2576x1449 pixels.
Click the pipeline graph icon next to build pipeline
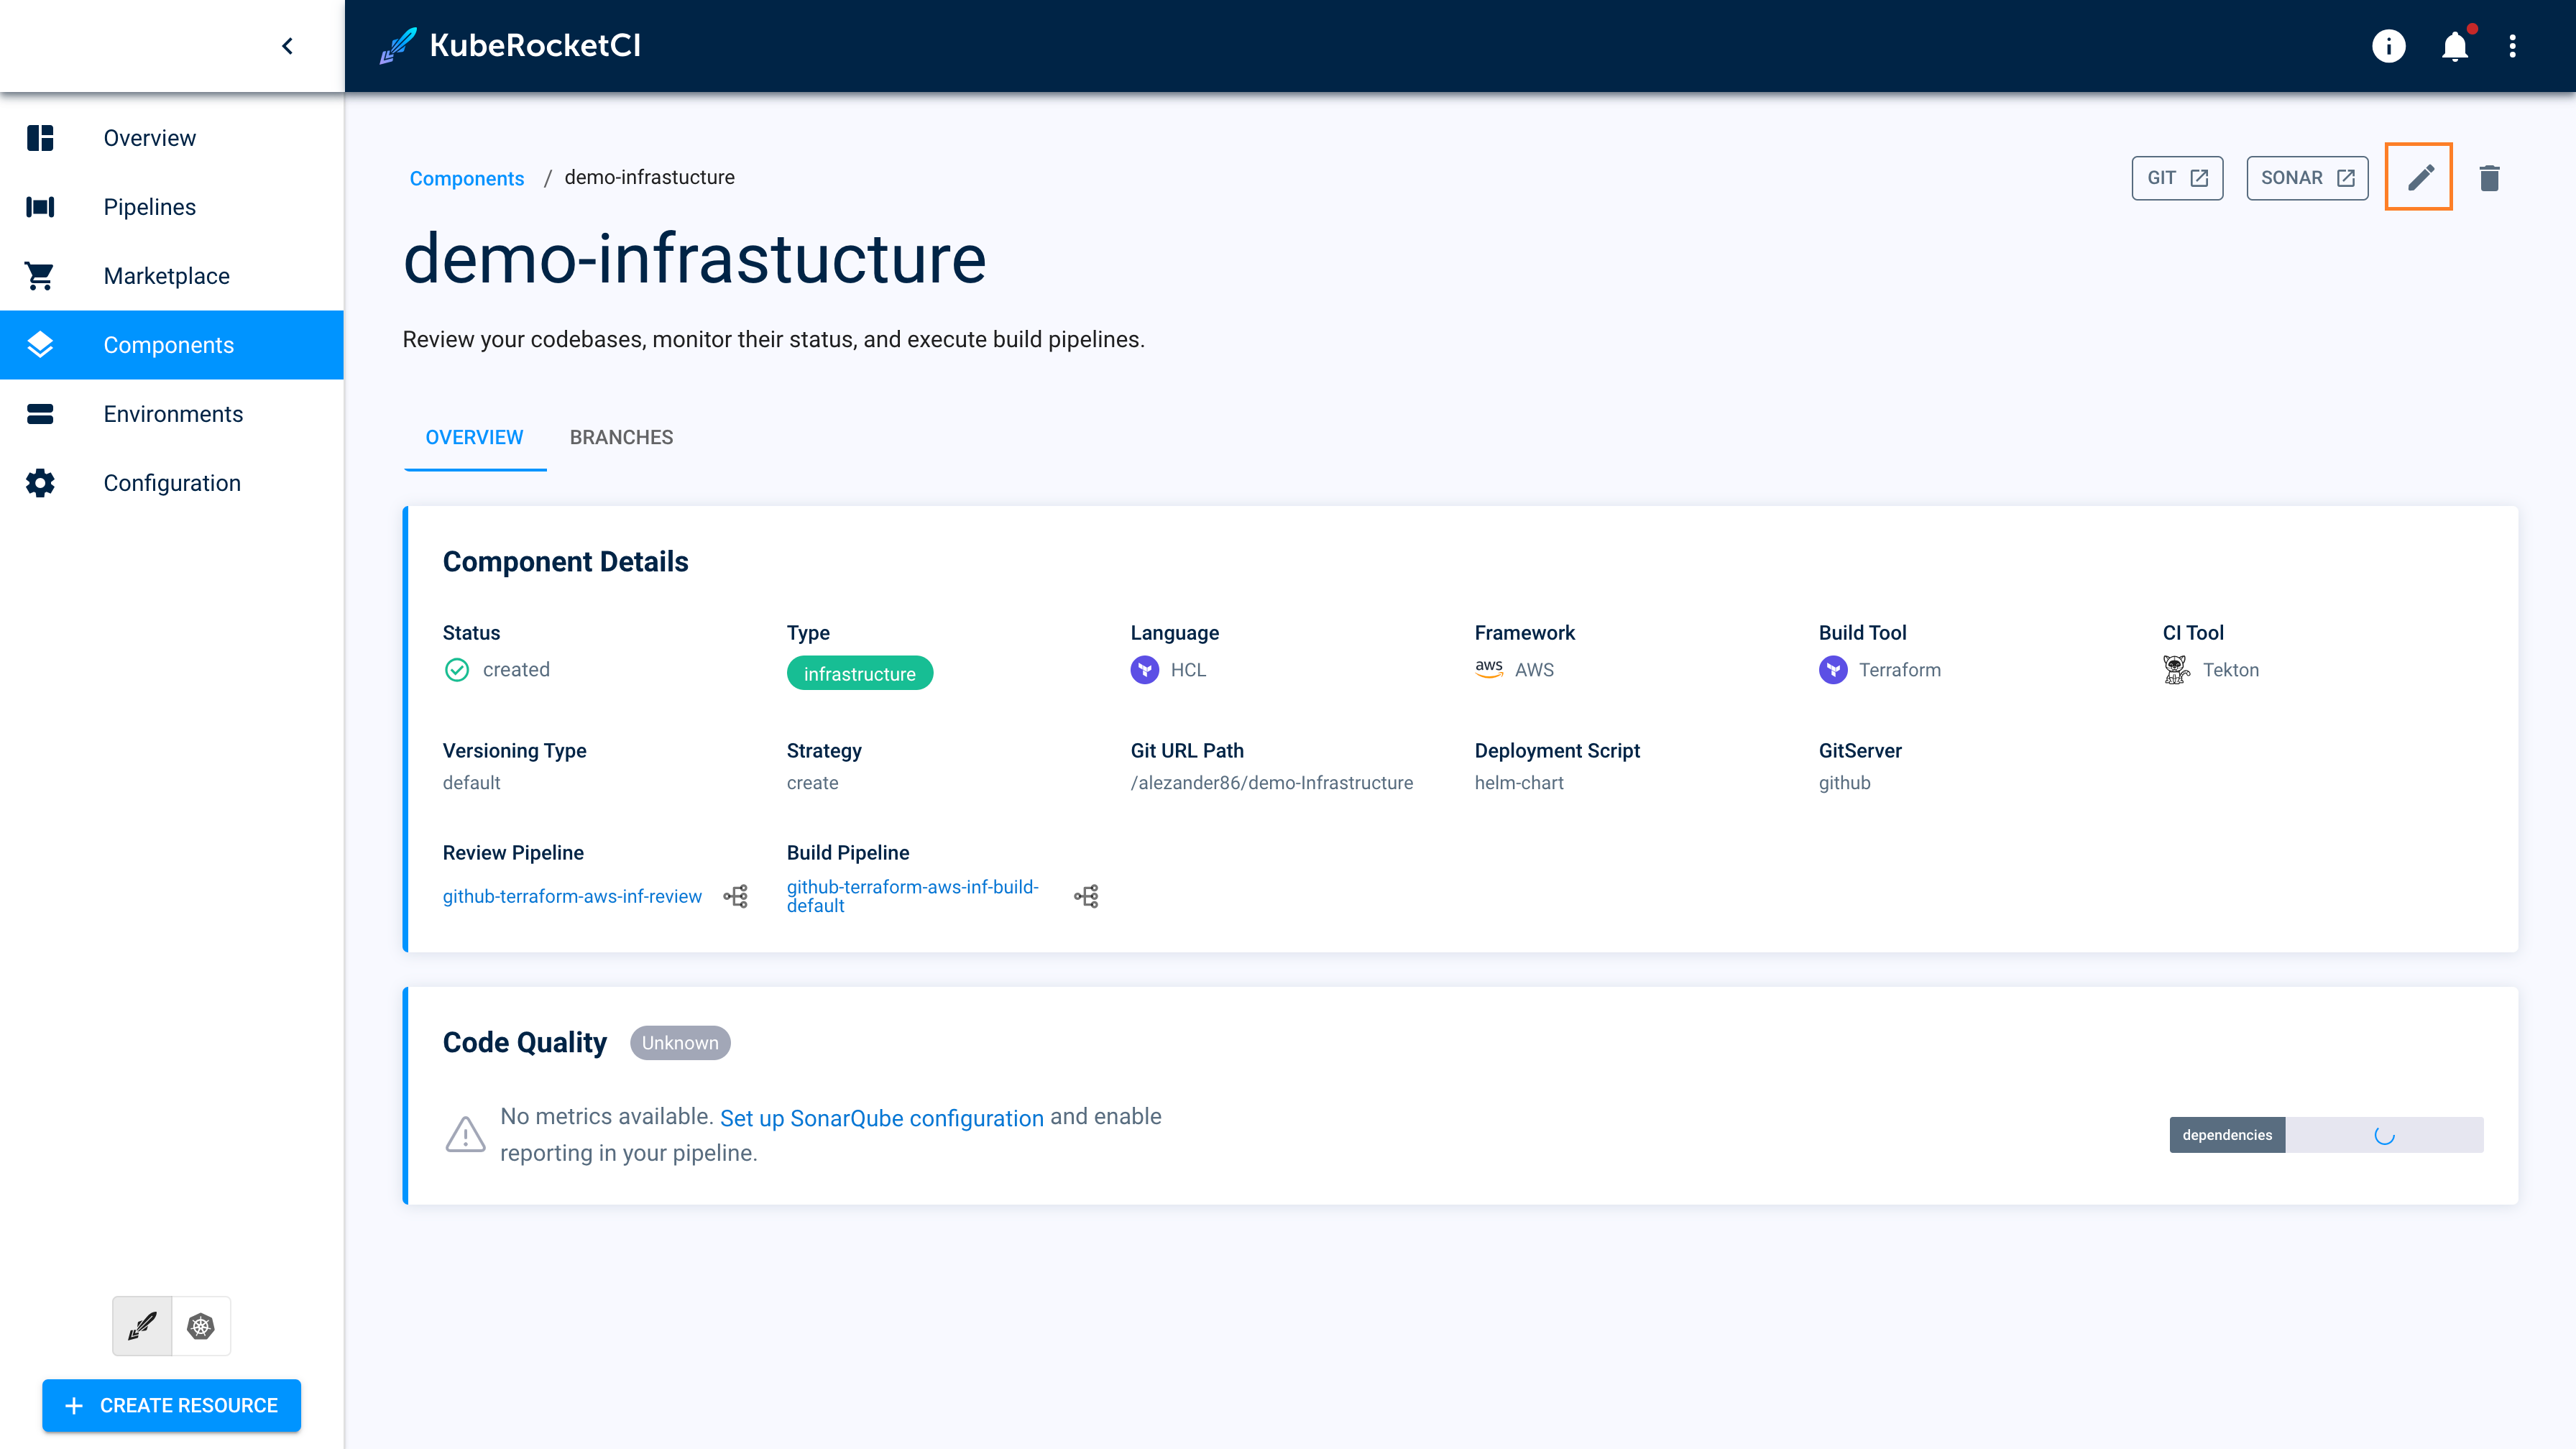(x=1086, y=897)
